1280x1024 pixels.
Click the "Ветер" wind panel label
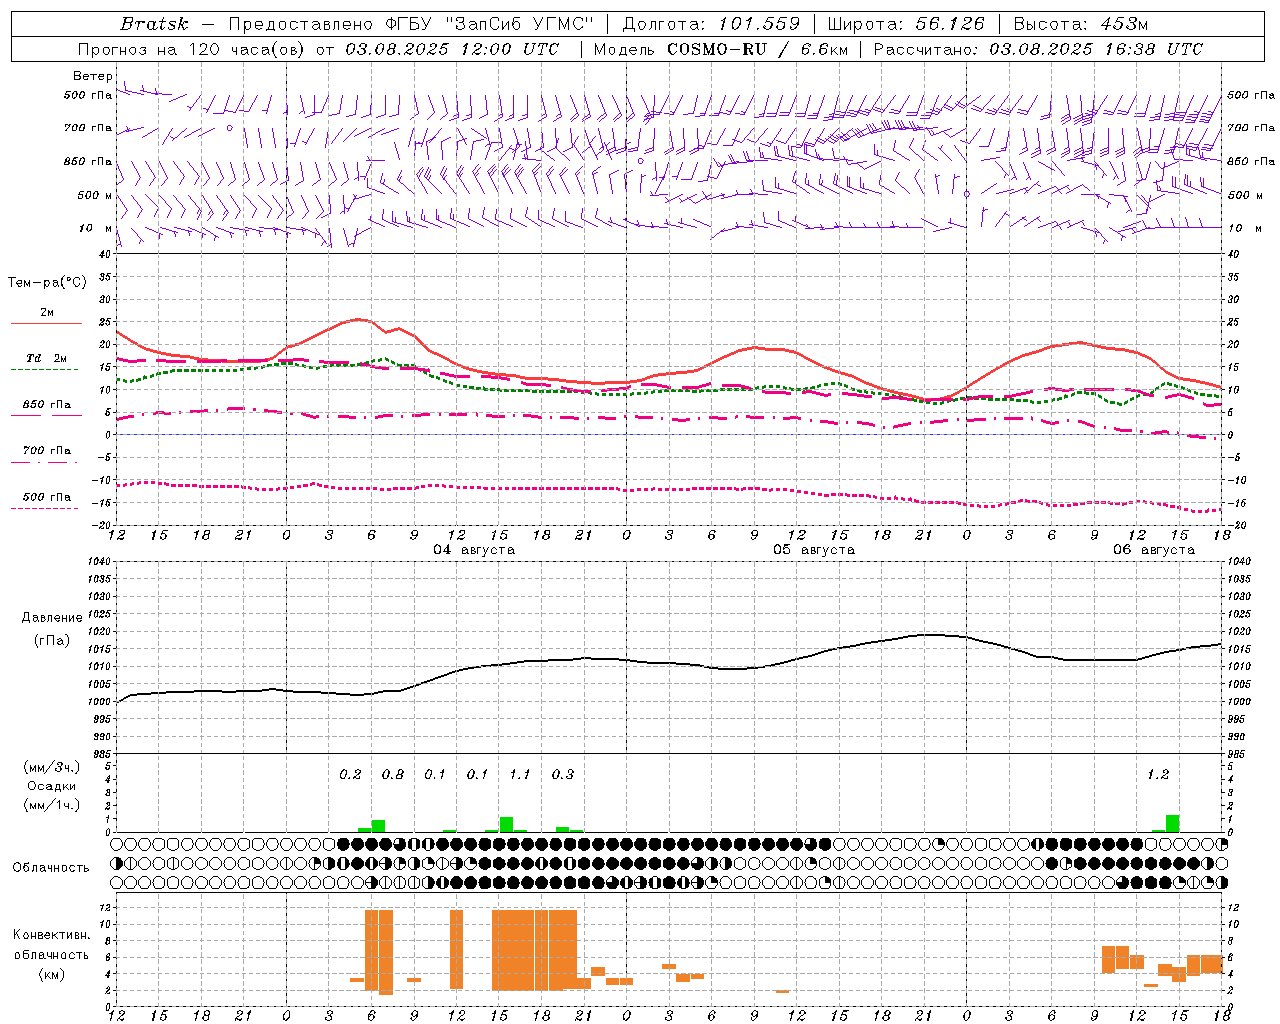(x=93, y=76)
